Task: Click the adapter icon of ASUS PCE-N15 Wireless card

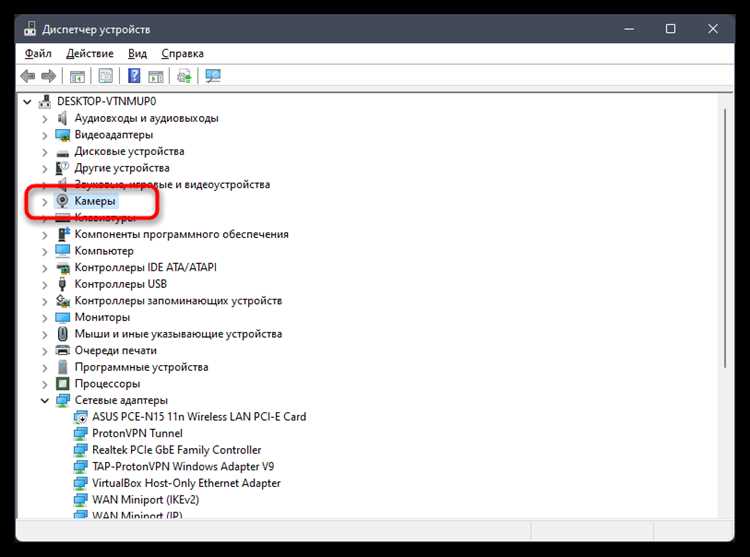Action: pos(80,417)
